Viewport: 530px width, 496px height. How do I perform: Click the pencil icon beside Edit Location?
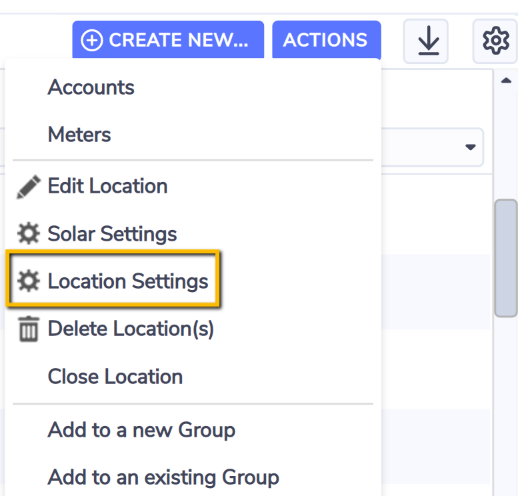pyautogui.click(x=28, y=187)
